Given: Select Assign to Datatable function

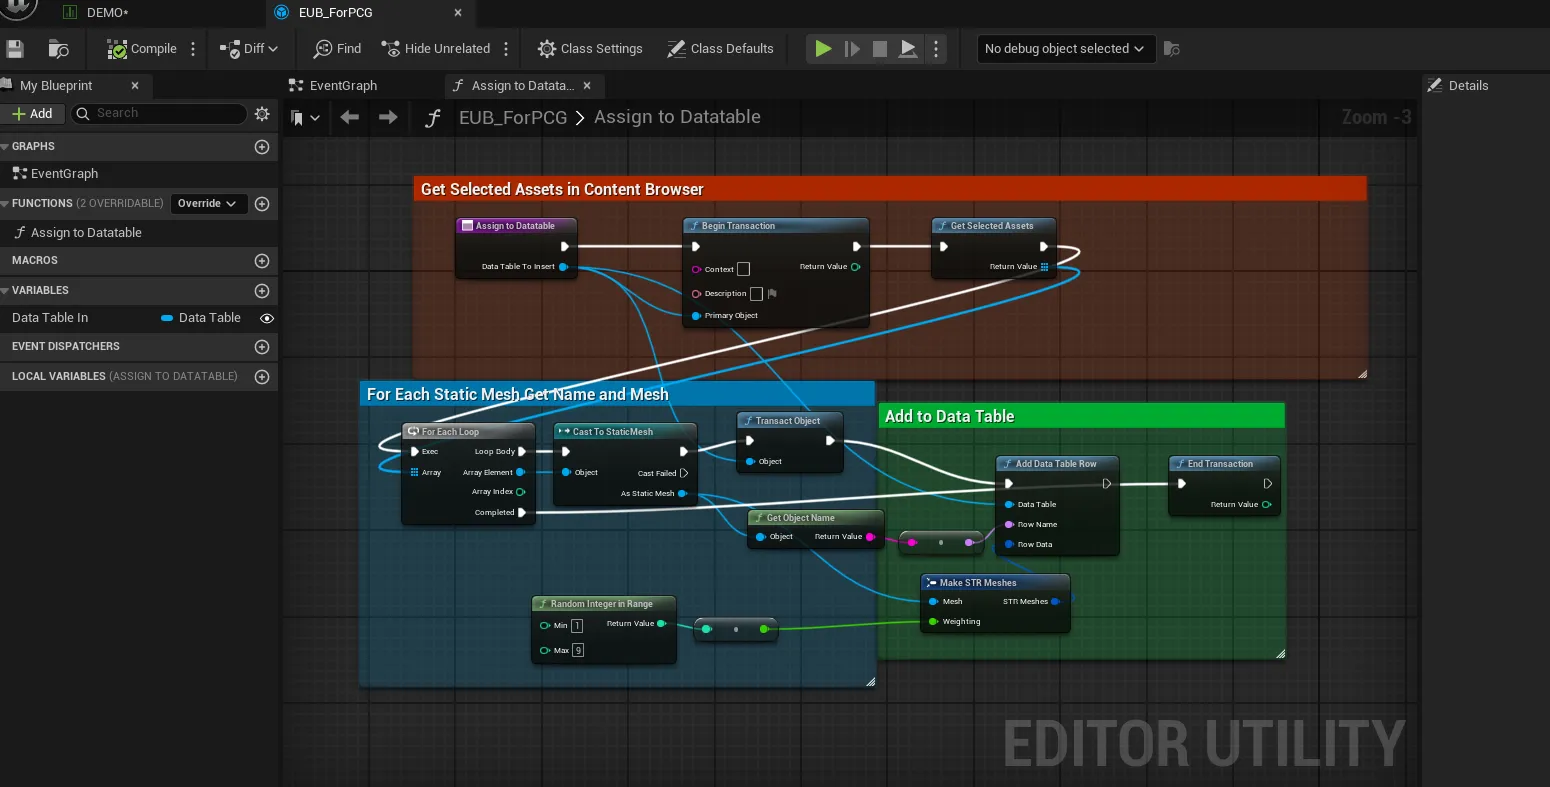Looking at the screenshot, I should [x=86, y=232].
